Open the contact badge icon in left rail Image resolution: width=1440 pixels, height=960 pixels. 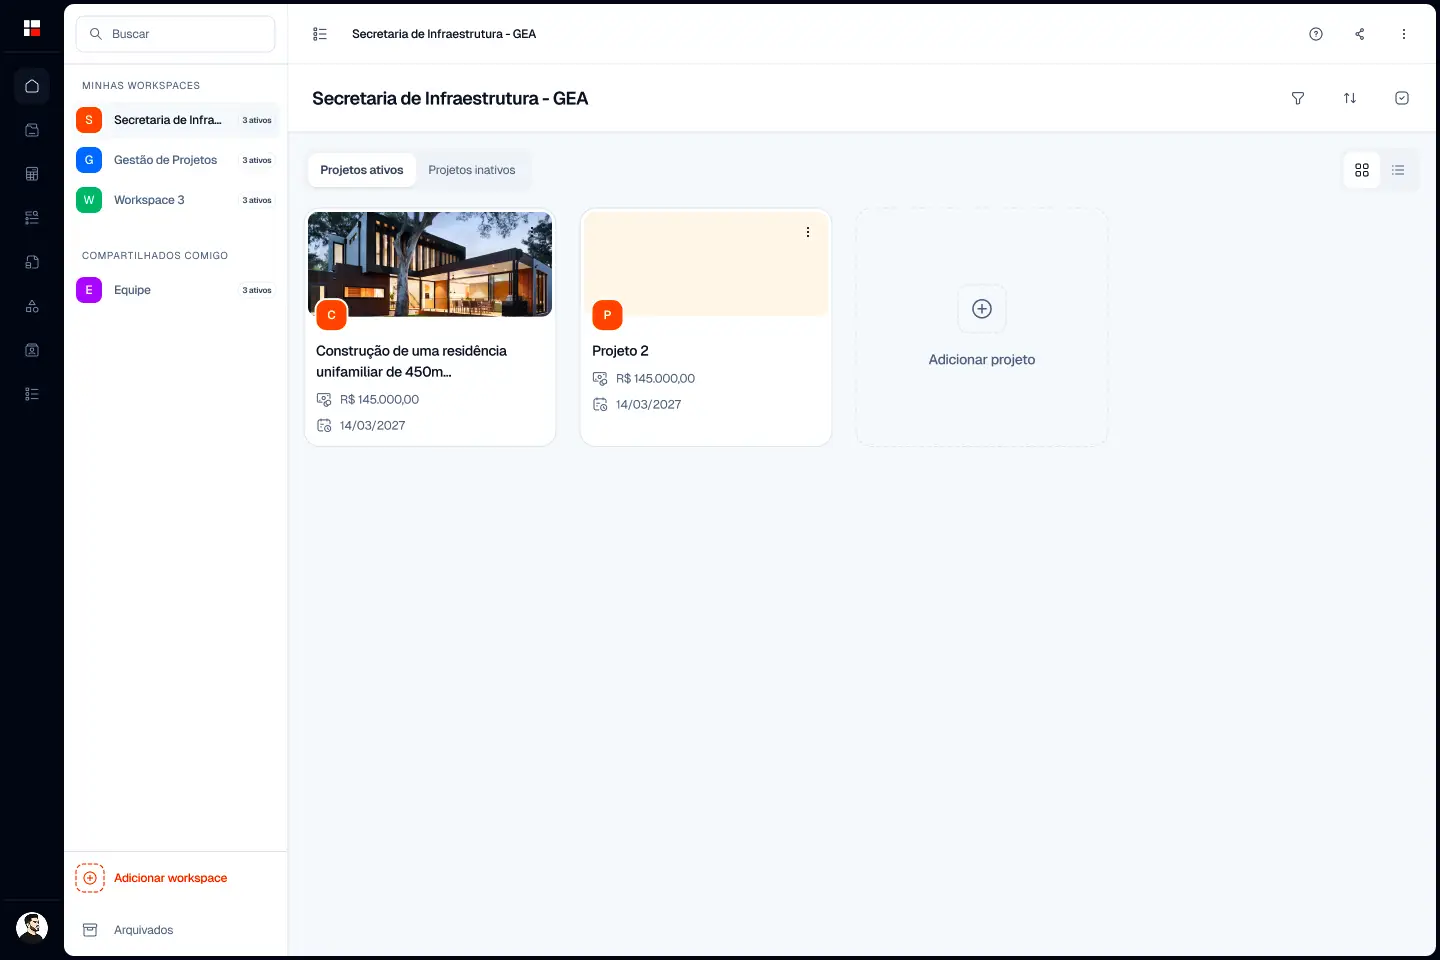click(x=32, y=350)
